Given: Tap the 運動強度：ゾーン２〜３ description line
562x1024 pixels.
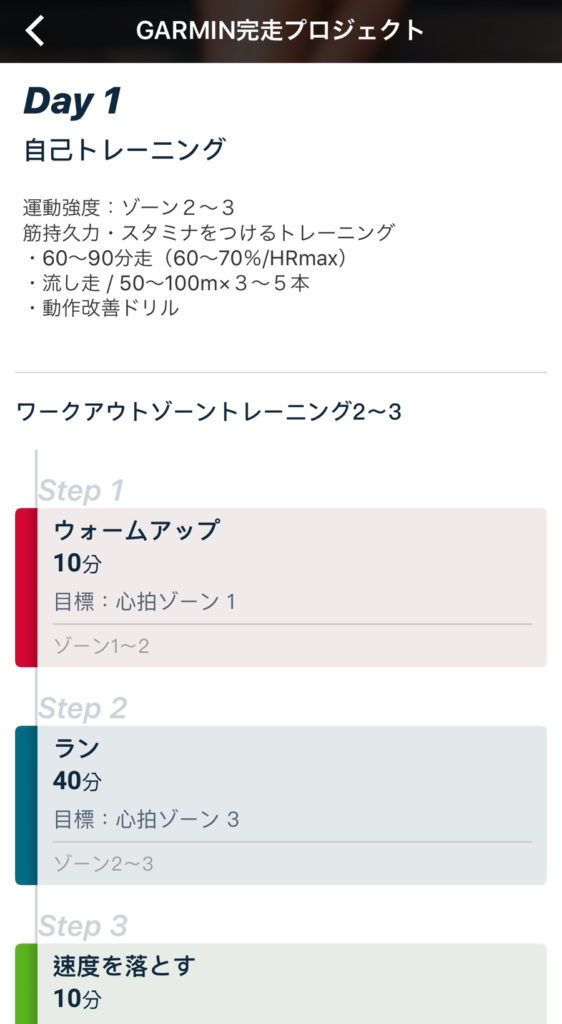Looking at the screenshot, I should click(x=129, y=208).
